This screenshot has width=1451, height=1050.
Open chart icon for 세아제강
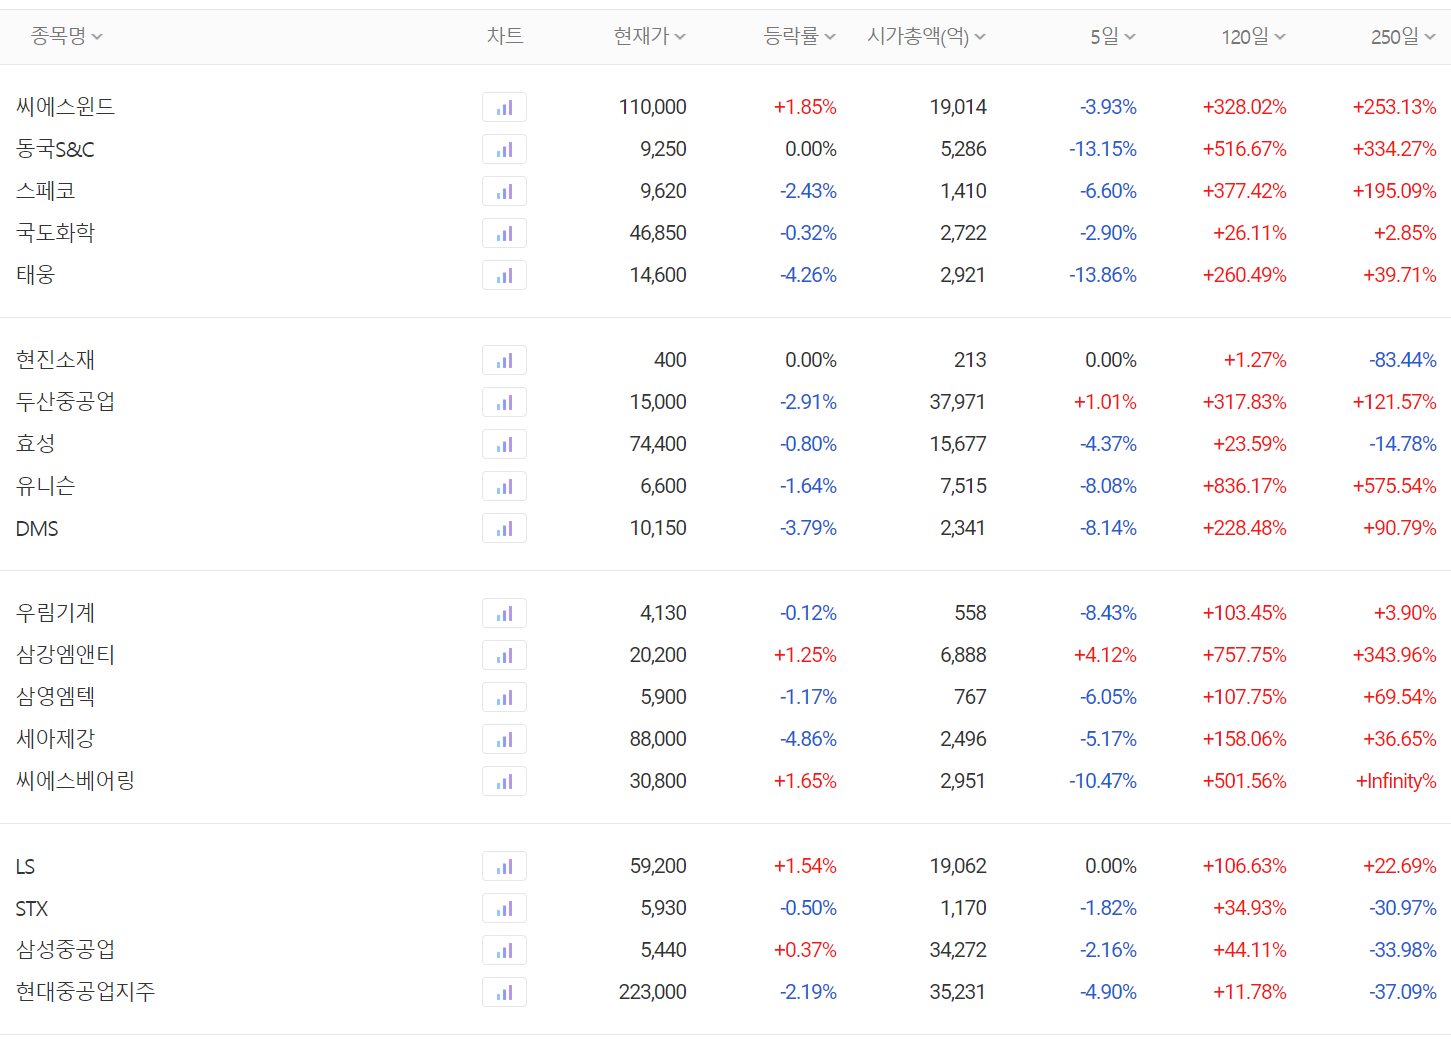pyautogui.click(x=504, y=739)
